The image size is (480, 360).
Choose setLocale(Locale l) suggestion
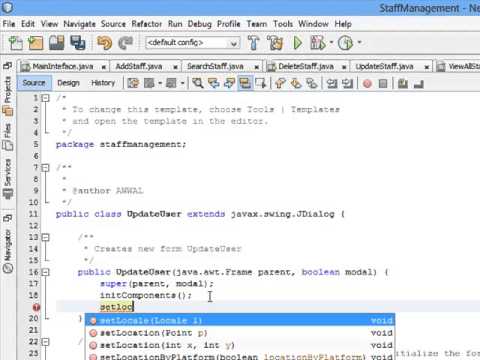pos(240,320)
